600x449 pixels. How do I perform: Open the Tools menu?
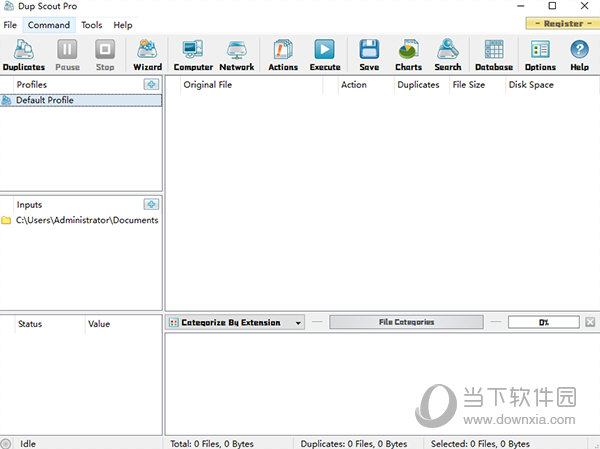click(x=91, y=25)
